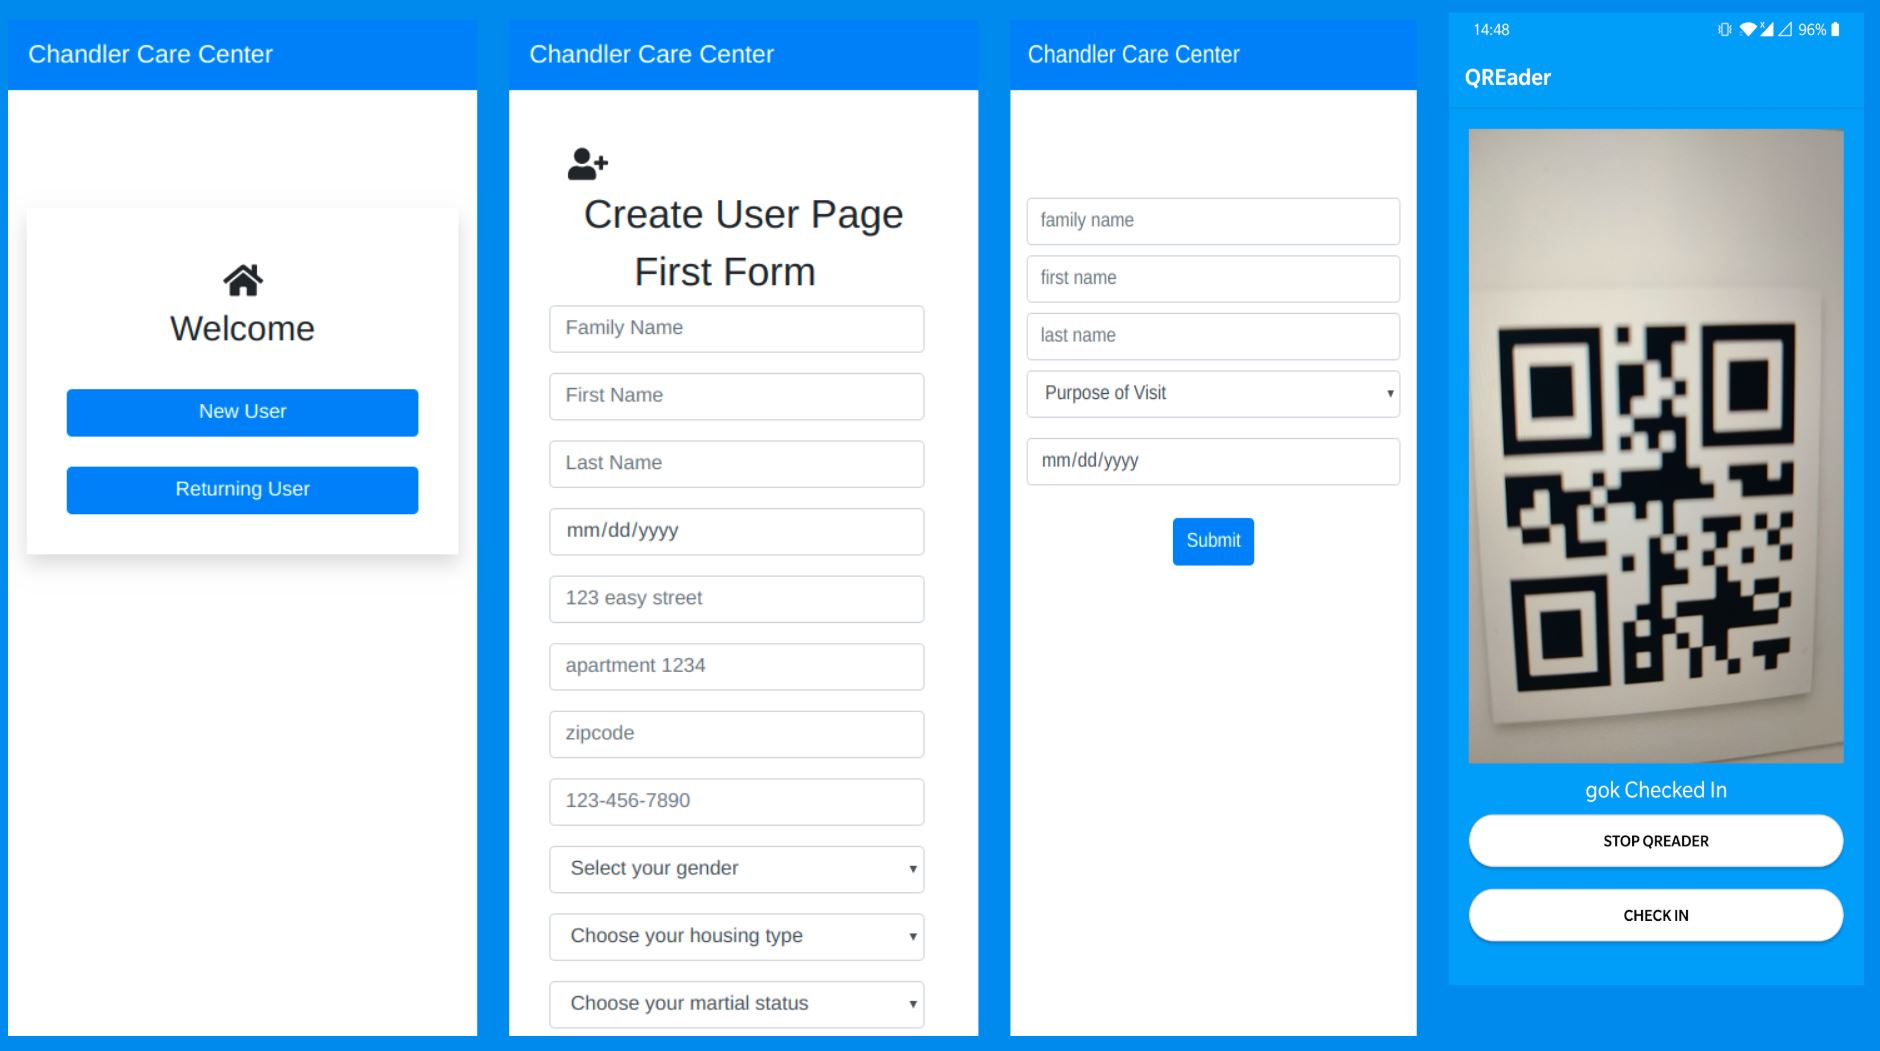Open the New User form
Viewport: 1880px width, 1051px height.
click(x=242, y=412)
